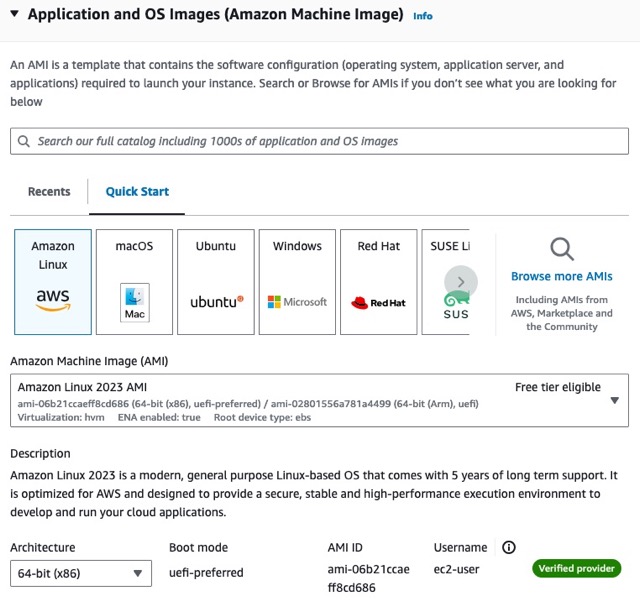
Task: Click the Architecture label
Action: coord(43,547)
